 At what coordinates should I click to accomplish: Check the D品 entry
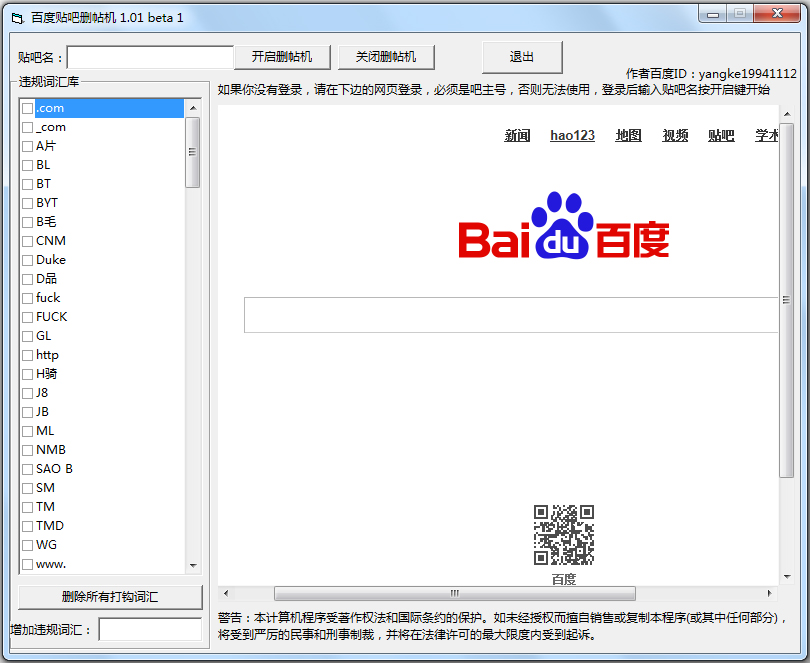click(27, 280)
